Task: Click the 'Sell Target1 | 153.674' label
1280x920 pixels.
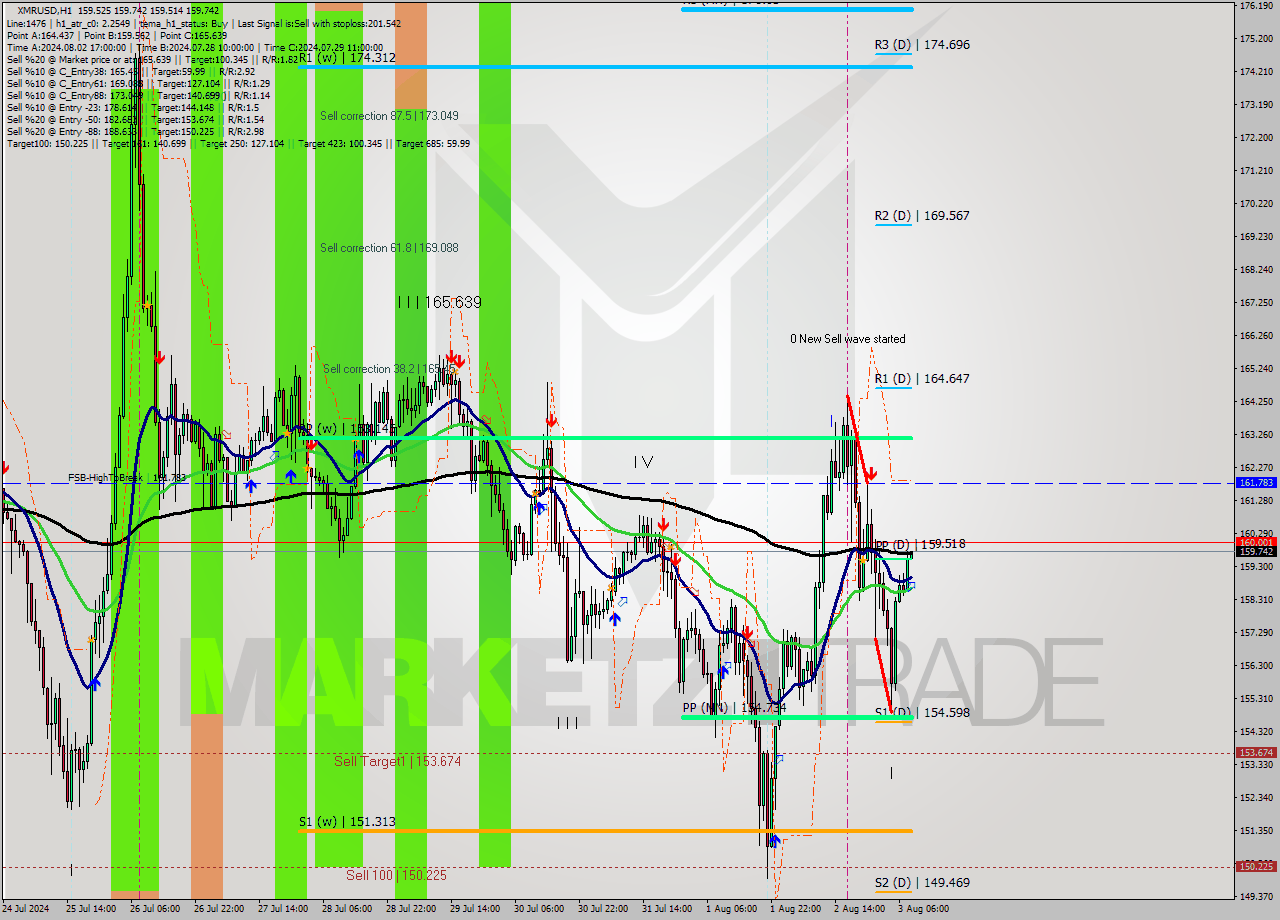Action: [397, 761]
